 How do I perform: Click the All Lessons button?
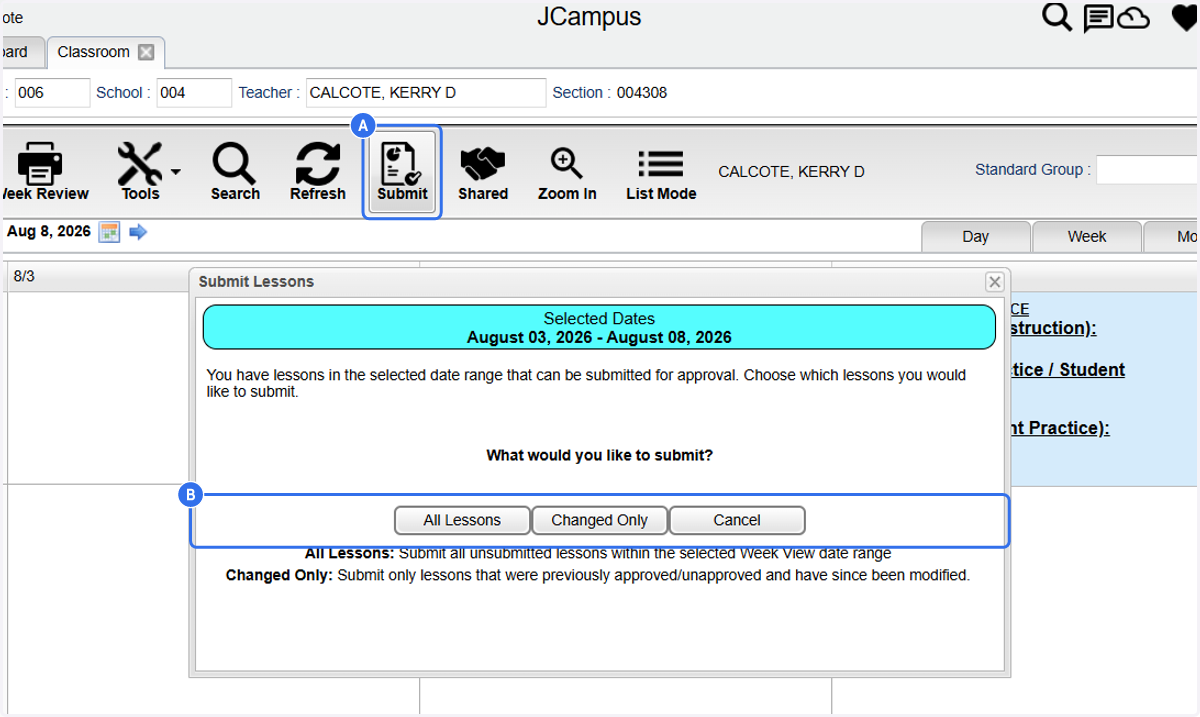(462, 520)
